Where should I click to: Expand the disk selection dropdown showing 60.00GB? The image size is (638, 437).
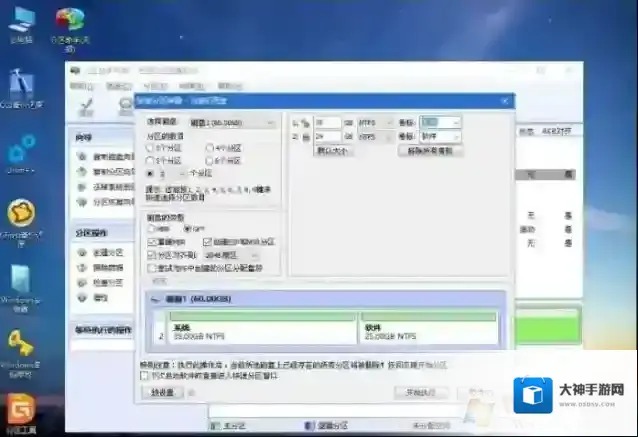coord(239,122)
